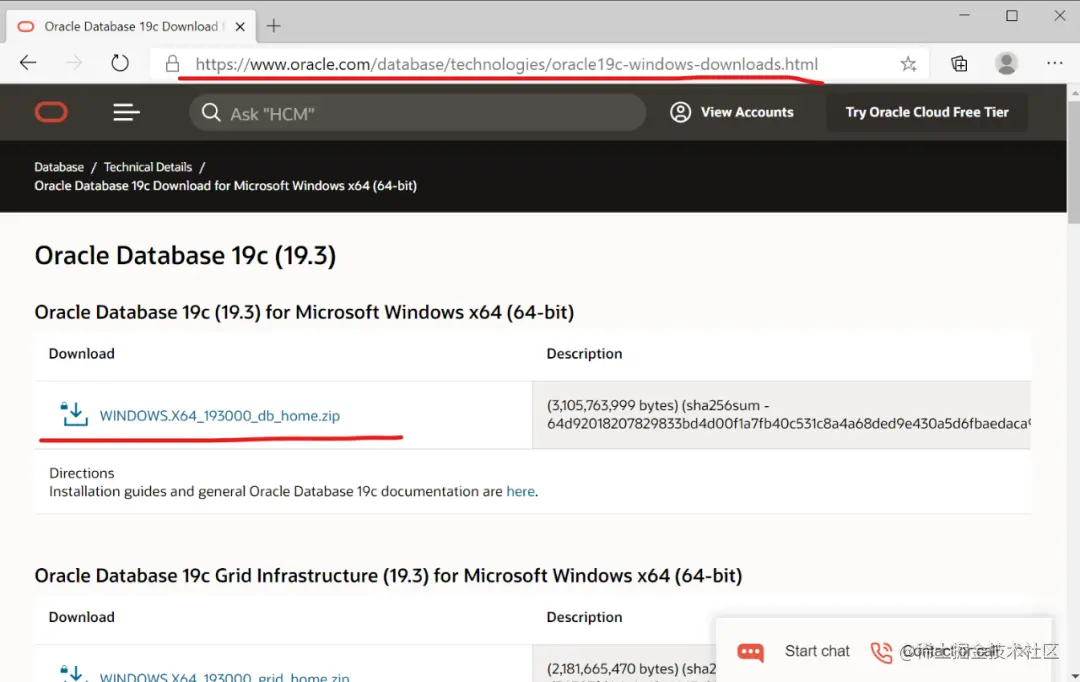The image size is (1080, 682).
Task: Click the browser forward arrow
Action: click(74, 63)
